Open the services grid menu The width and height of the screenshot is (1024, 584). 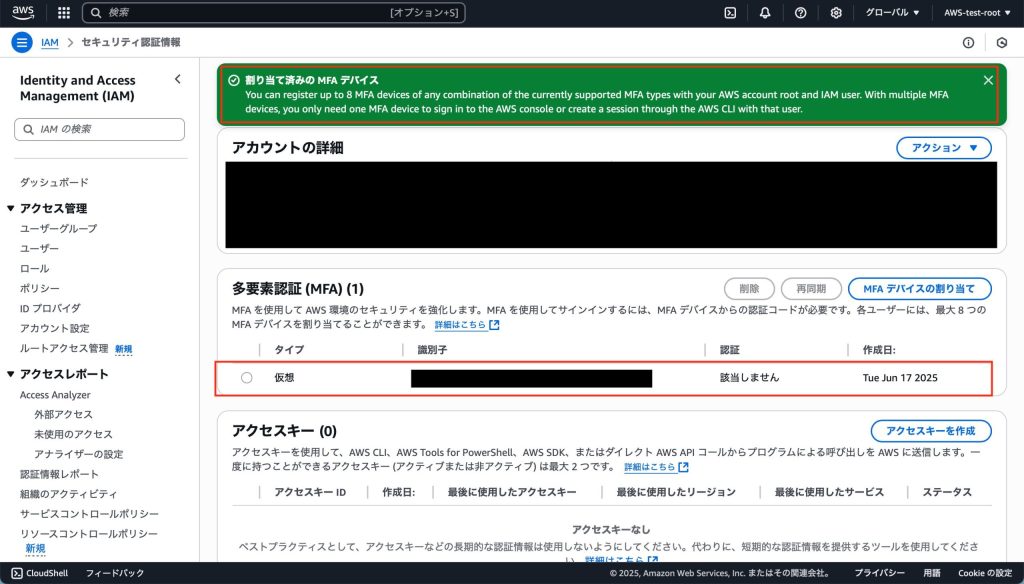(x=63, y=12)
